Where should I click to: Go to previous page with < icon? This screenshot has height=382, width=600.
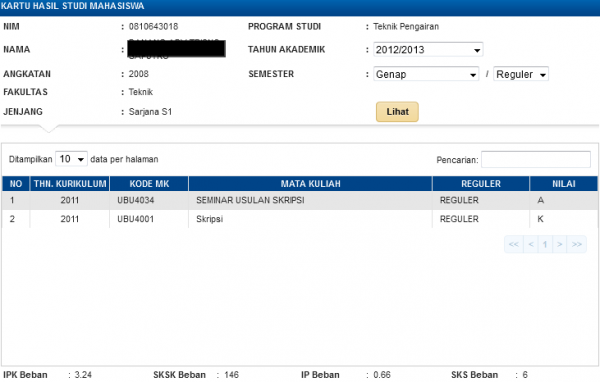(531, 244)
